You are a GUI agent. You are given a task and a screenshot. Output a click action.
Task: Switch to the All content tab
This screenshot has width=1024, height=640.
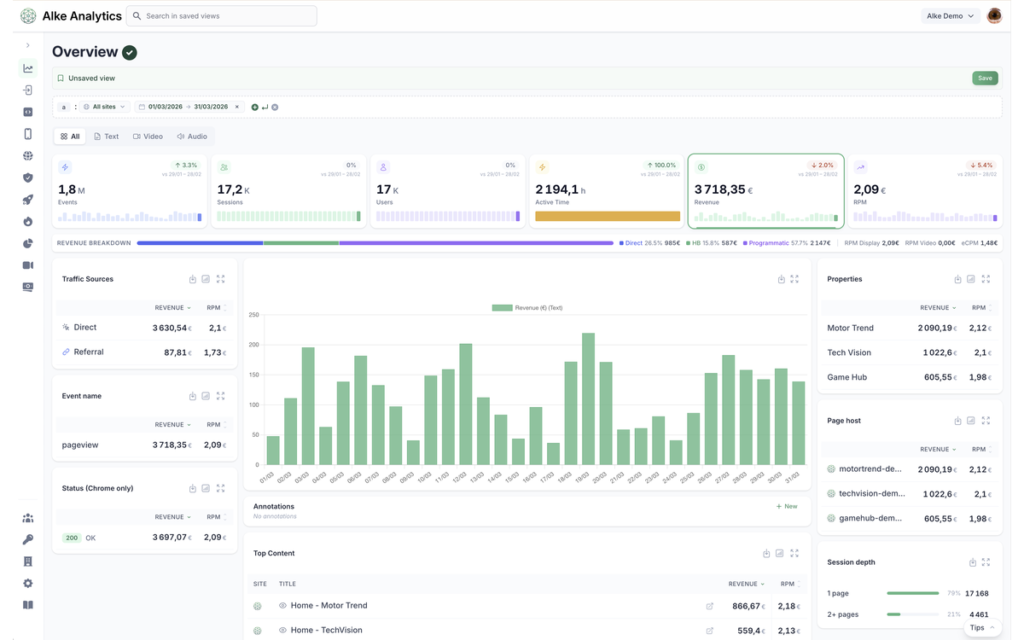[x=70, y=136]
